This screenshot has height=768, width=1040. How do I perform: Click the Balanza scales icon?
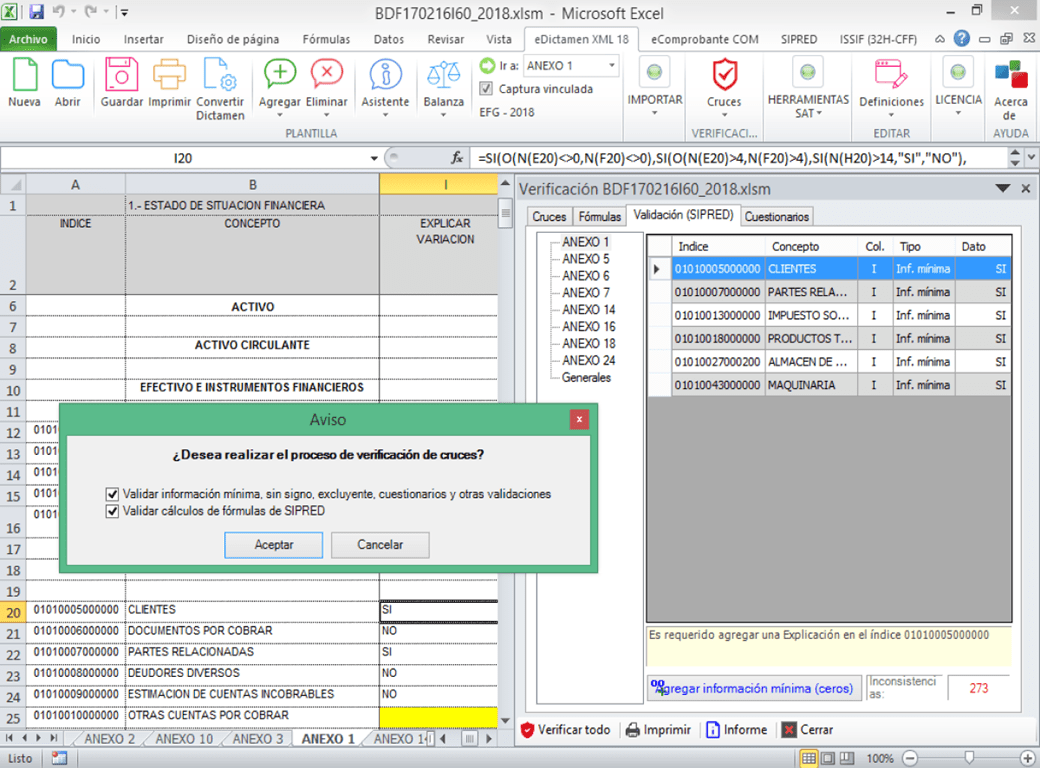pos(444,74)
